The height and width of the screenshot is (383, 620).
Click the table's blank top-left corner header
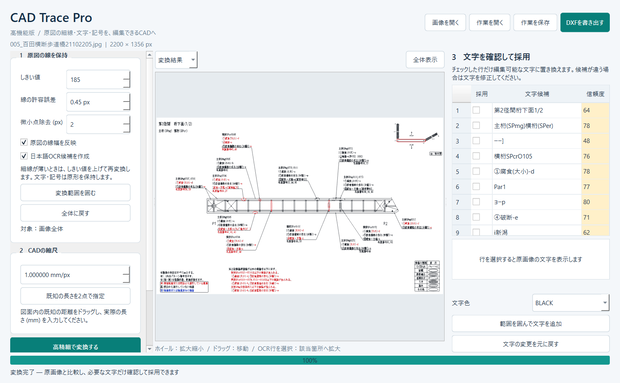coord(461,94)
